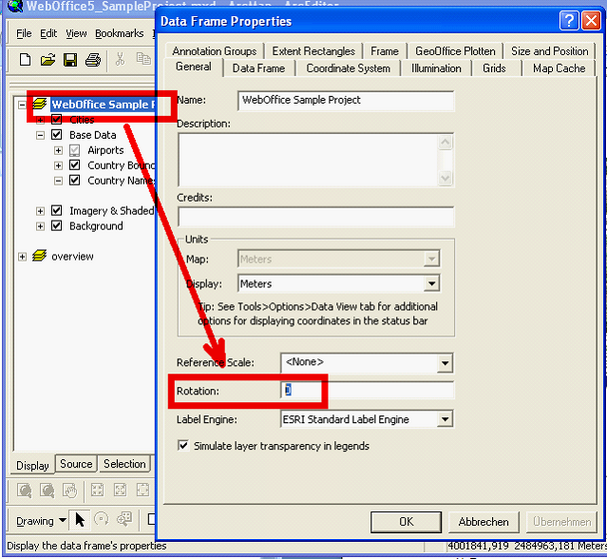Click the dialog Help question mark icon

pyautogui.click(x=569, y=21)
